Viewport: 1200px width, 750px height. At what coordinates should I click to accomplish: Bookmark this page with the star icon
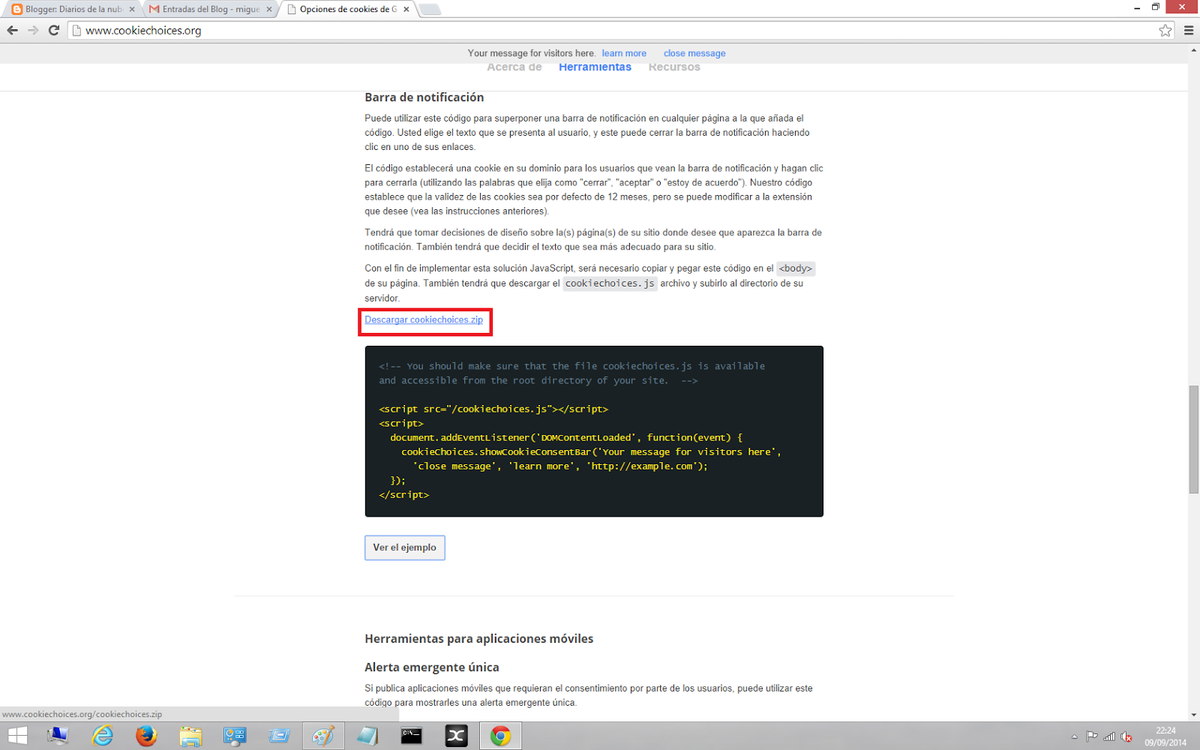pyautogui.click(x=1165, y=30)
